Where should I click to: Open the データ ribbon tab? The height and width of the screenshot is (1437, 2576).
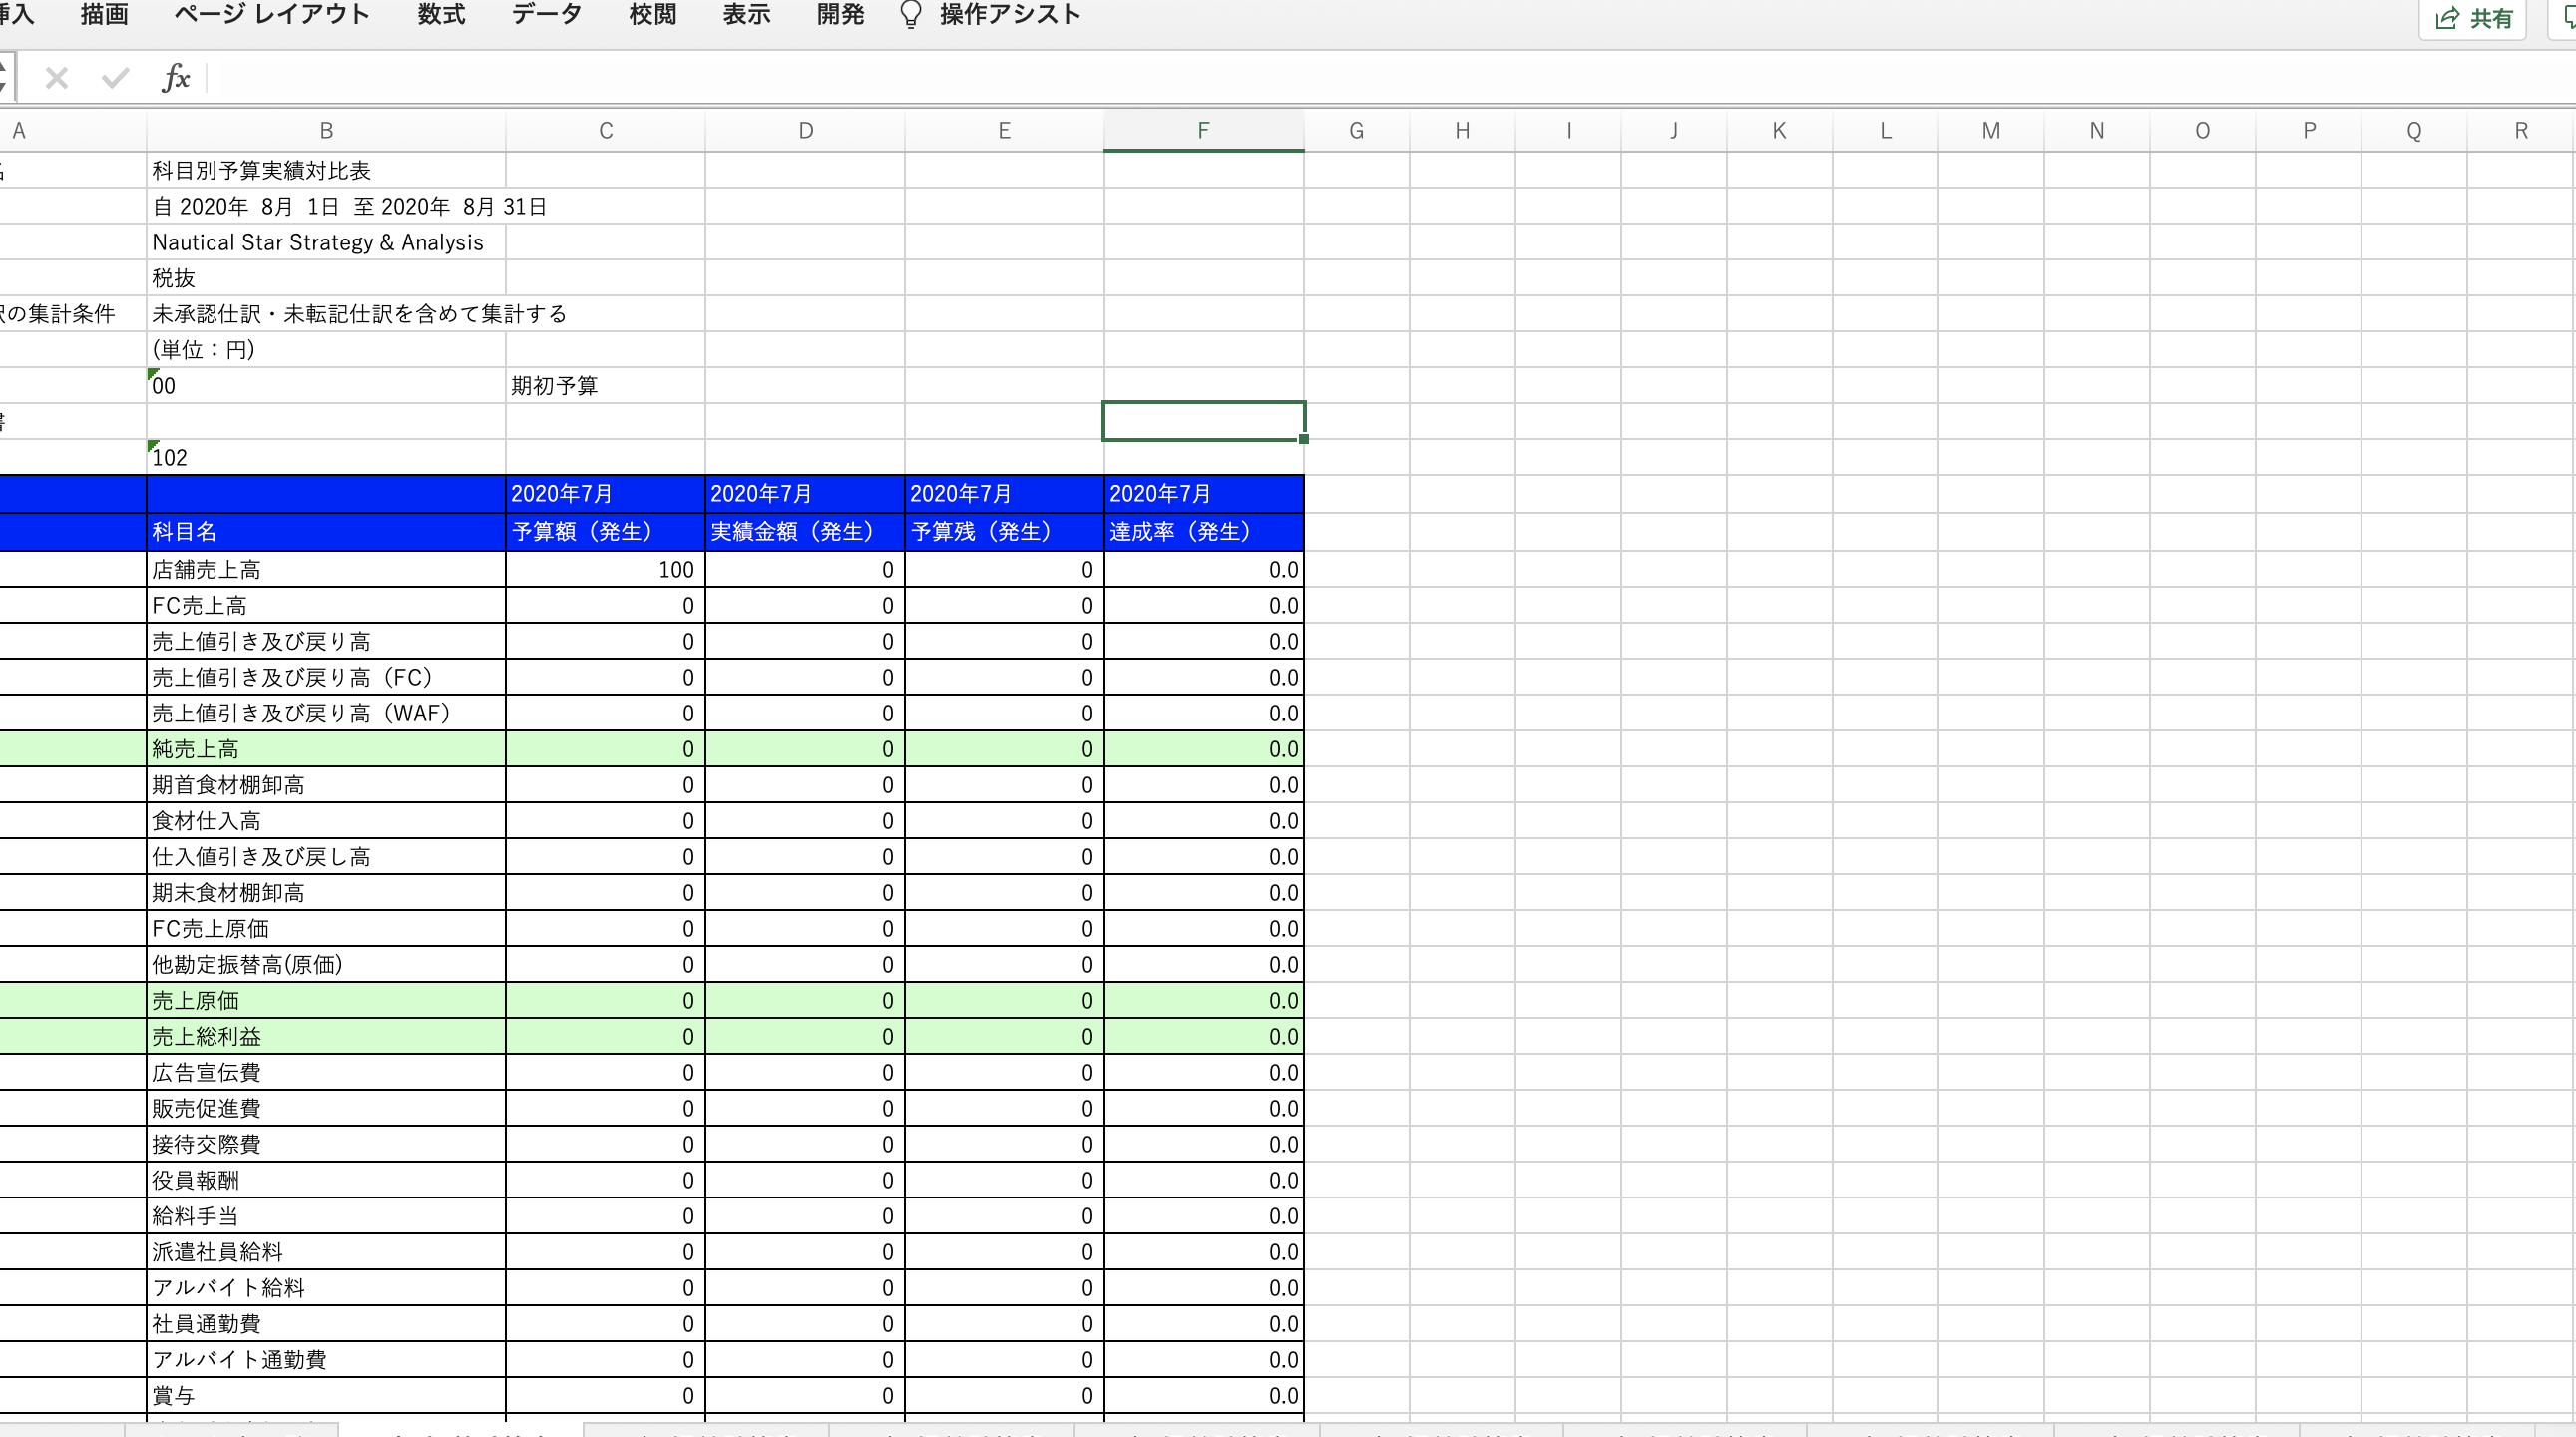pyautogui.click(x=546, y=15)
